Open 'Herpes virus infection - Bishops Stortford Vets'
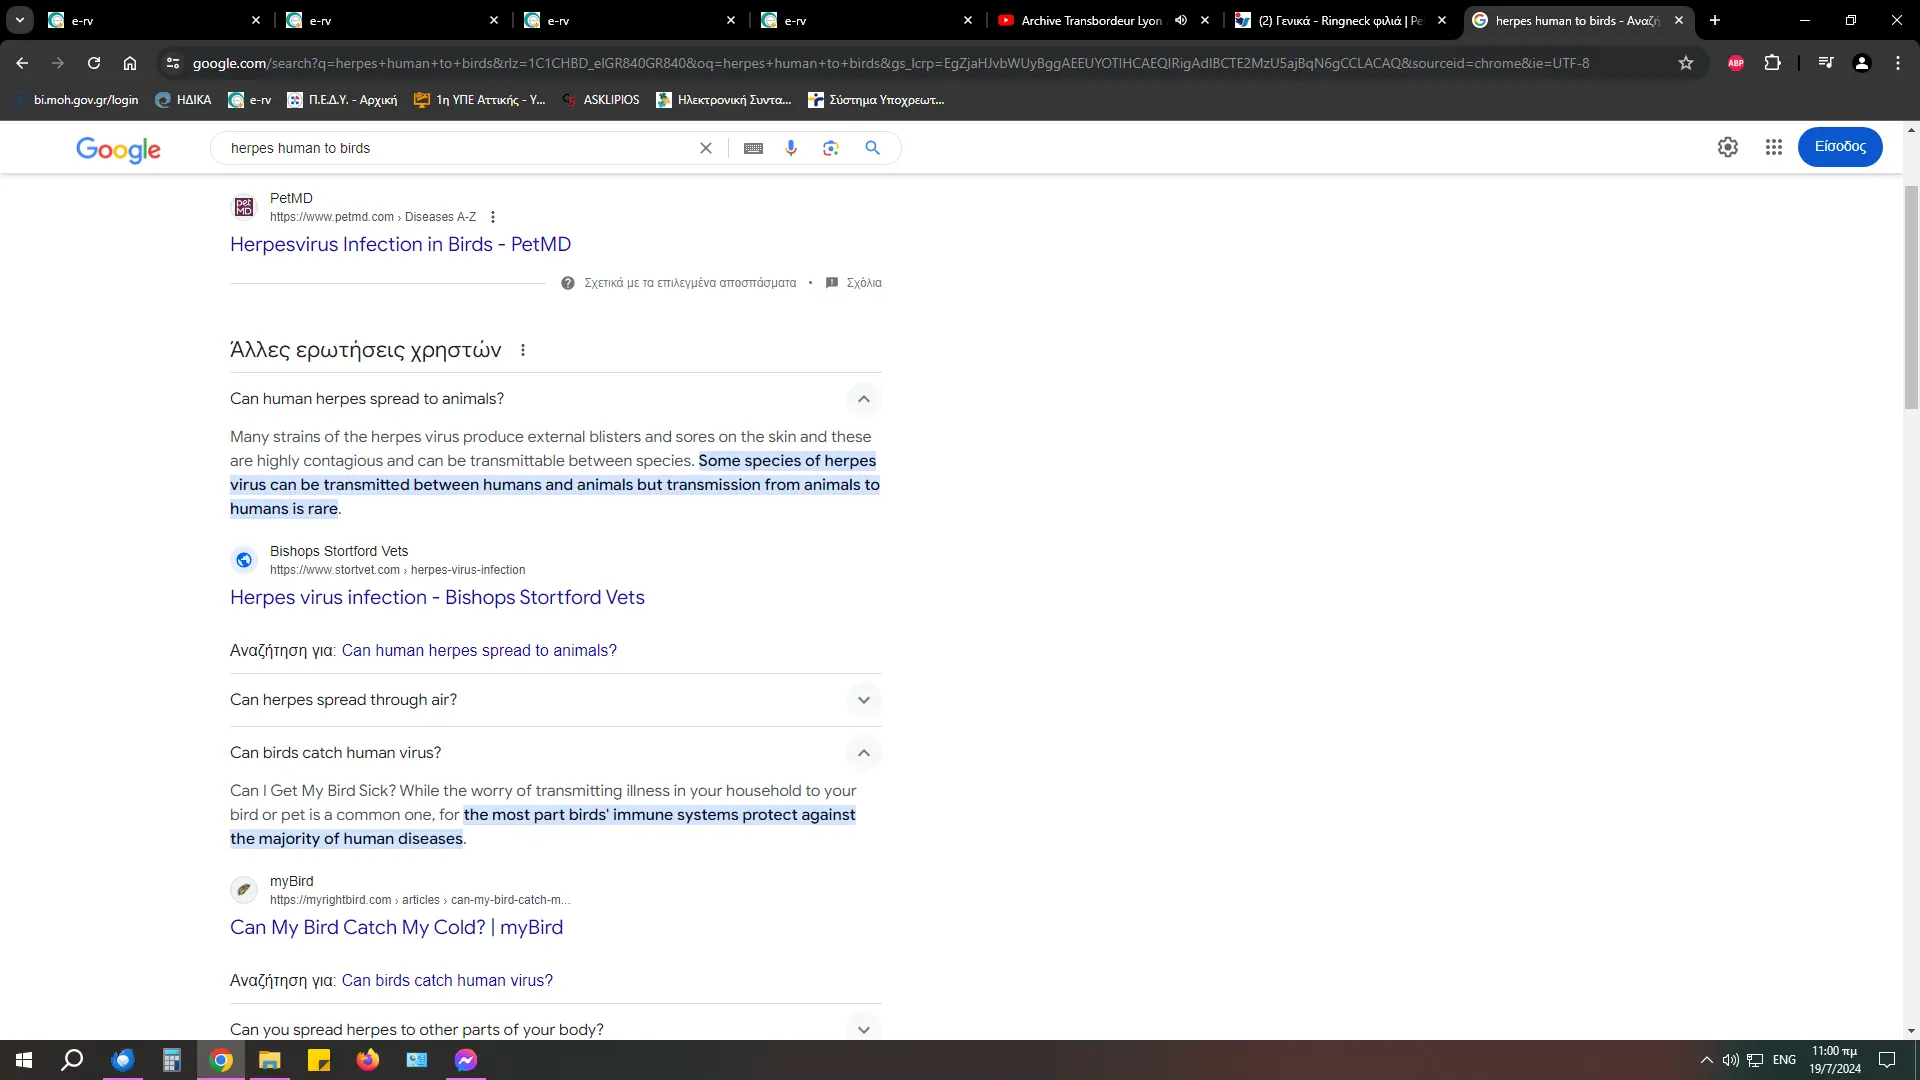The image size is (1920, 1080). pos(437,598)
